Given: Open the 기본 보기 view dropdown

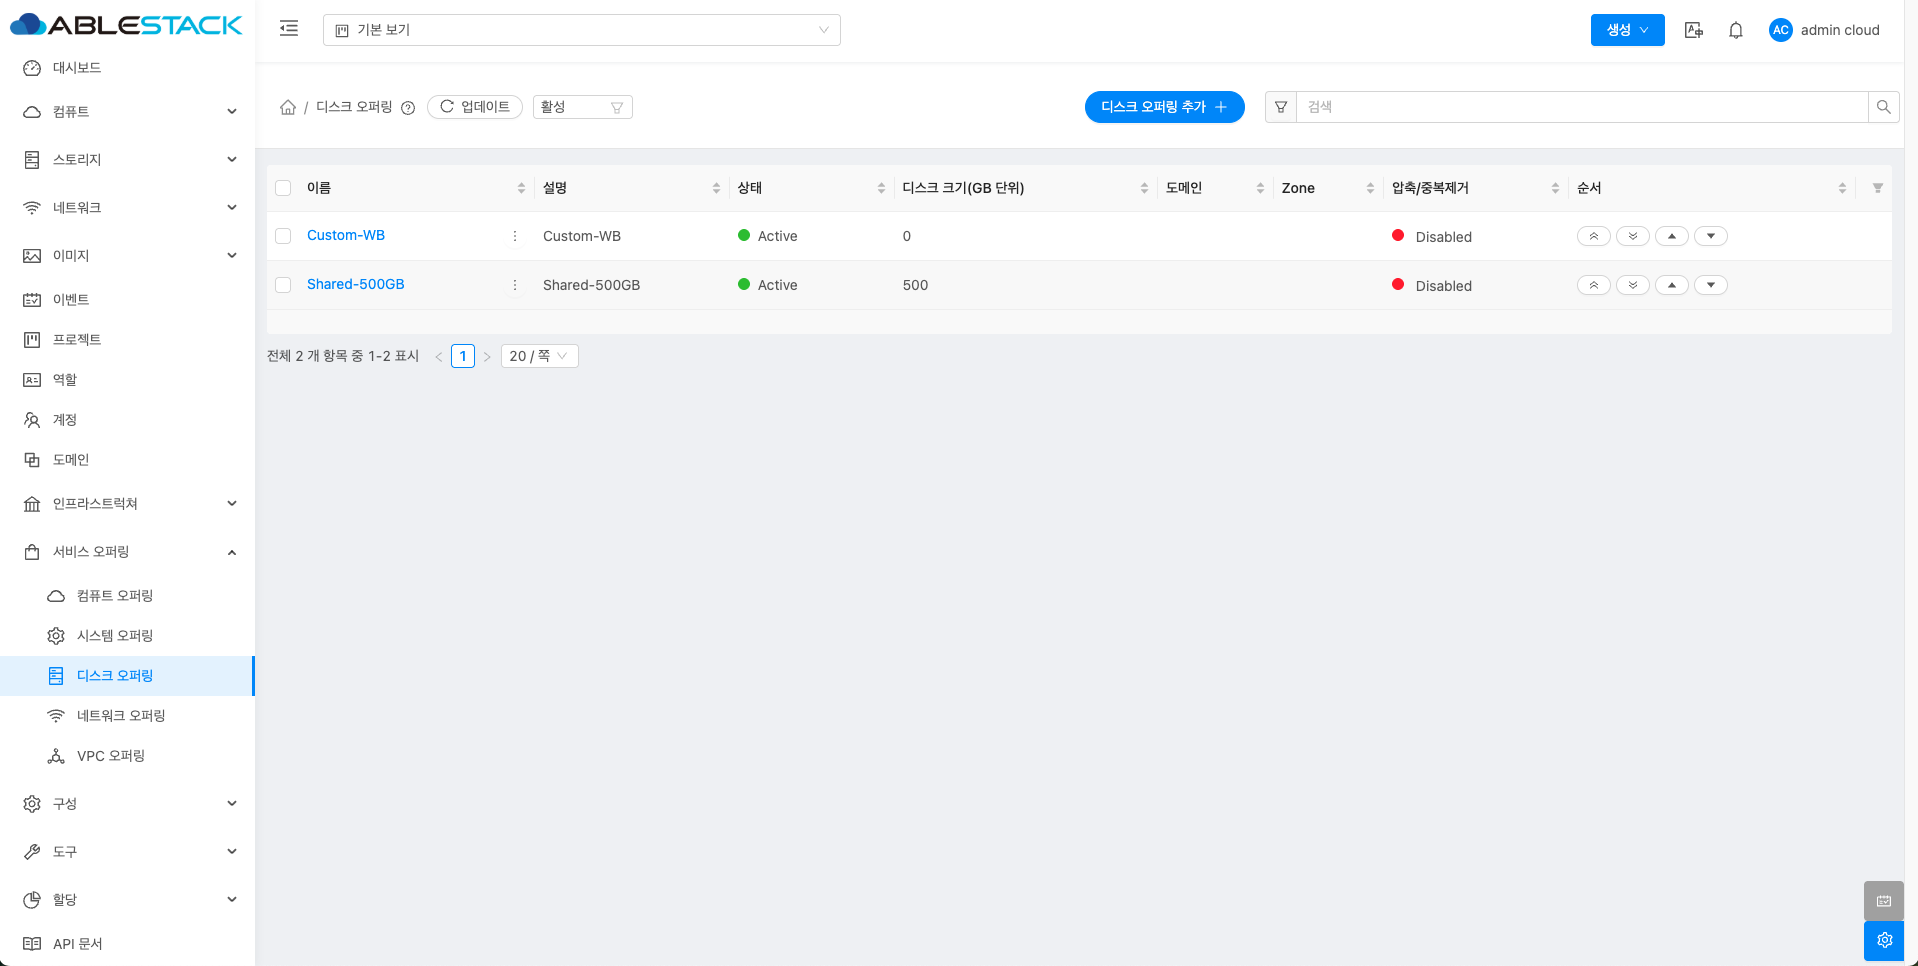Looking at the screenshot, I should point(581,30).
